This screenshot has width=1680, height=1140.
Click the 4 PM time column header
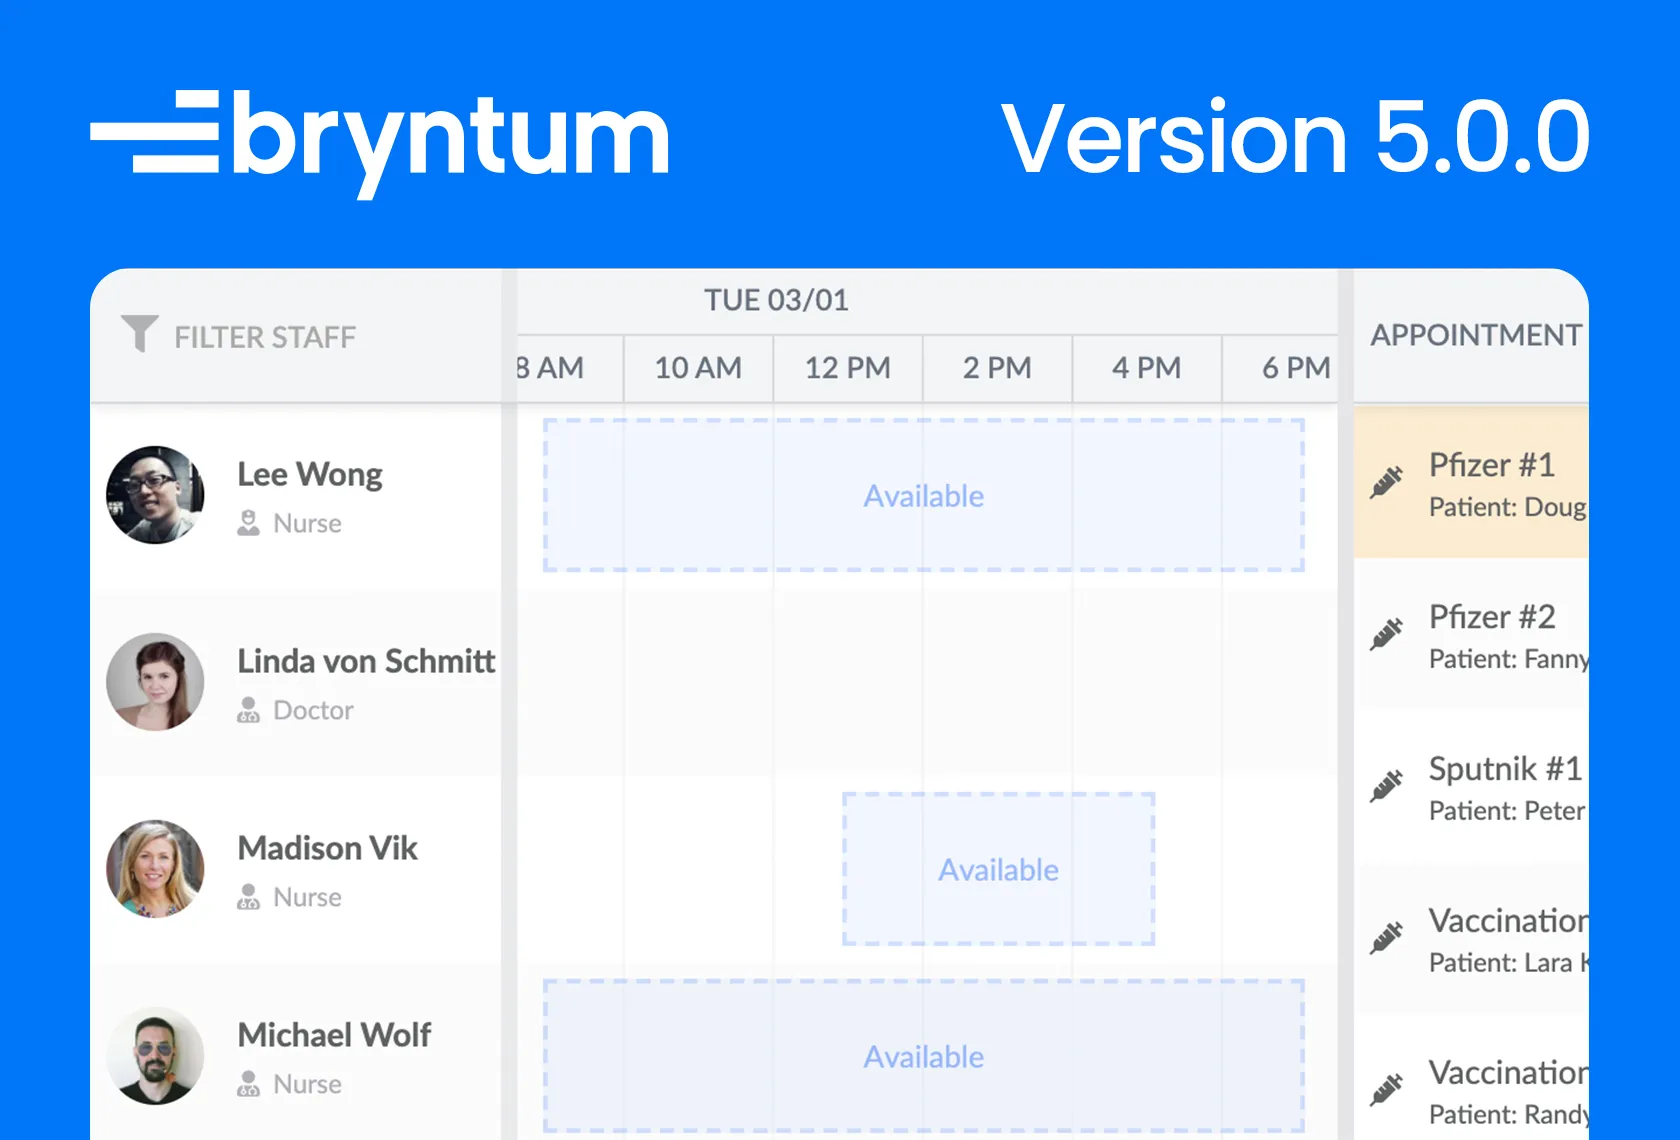click(x=1146, y=368)
